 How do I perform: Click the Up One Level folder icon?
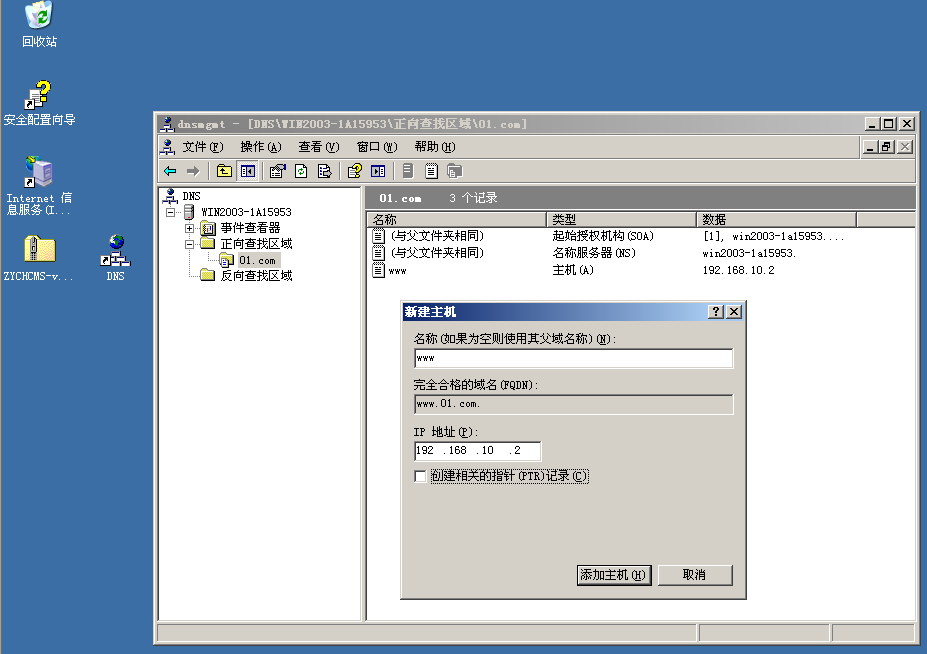tap(224, 171)
